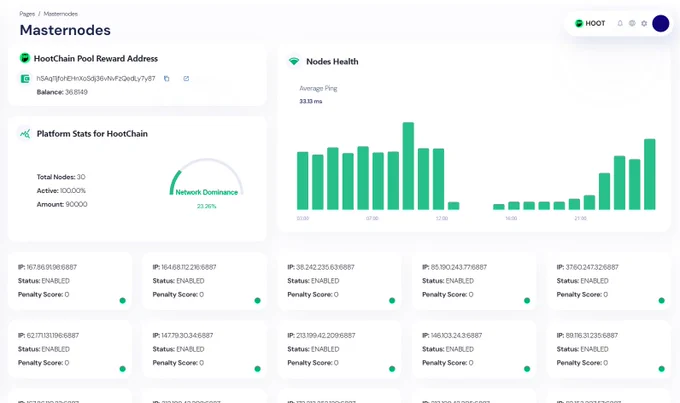
Task: Click status dot of node 85.190.243.77
Action: pos(527,301)
